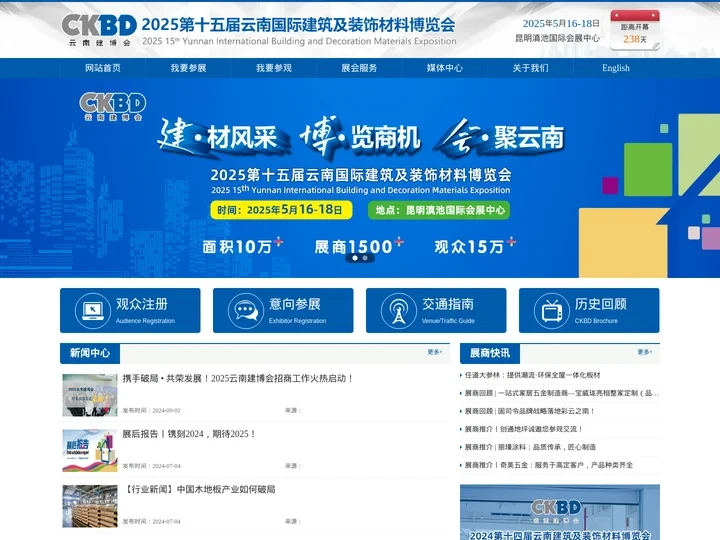Screen dimensions: 720x540
Task: Click the Audience Registration monitor icon
Action: pyautogui.click(x=93, y=311)
